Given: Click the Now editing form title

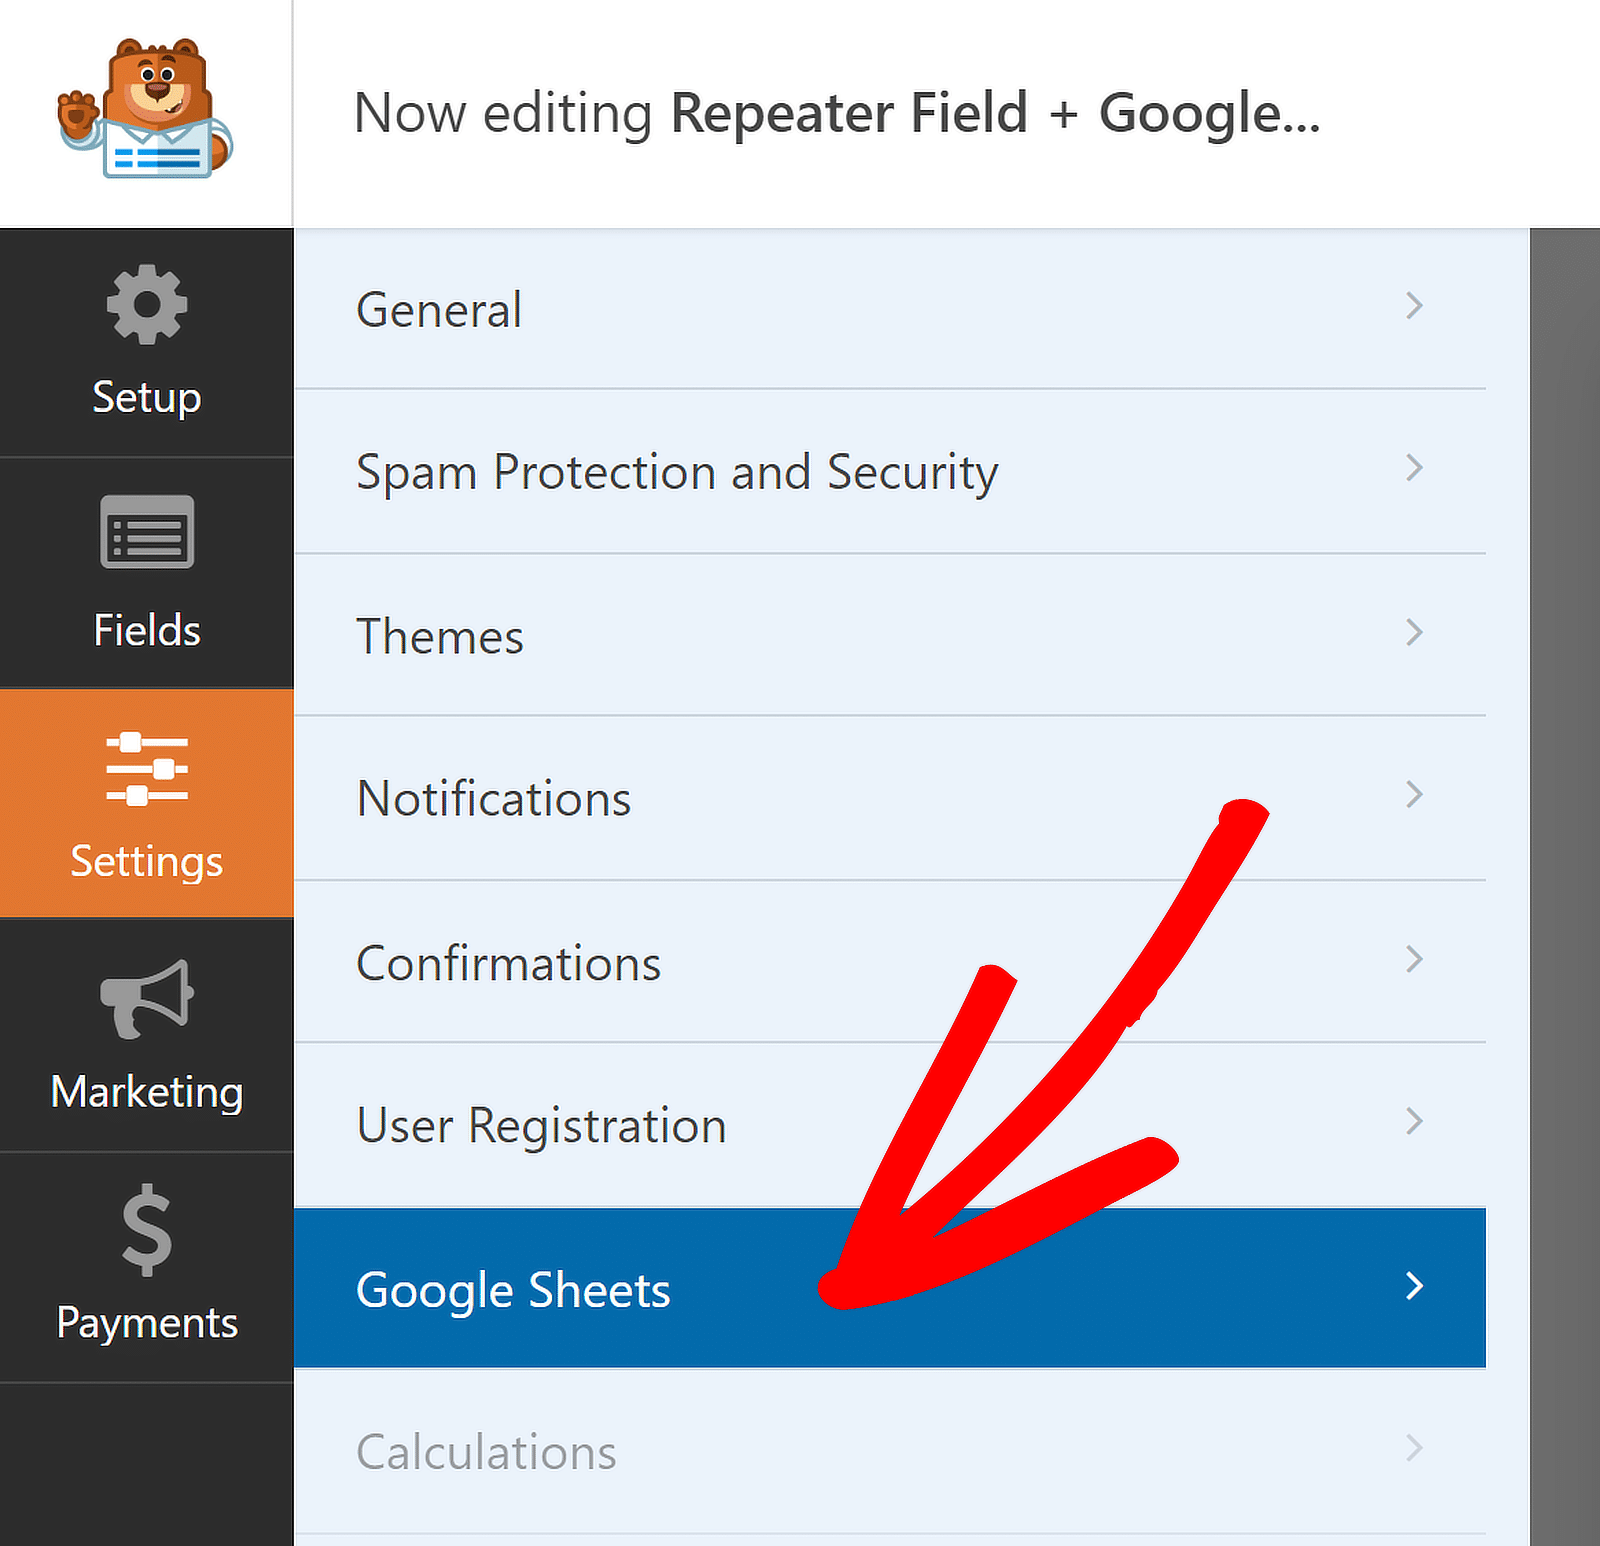Looking at the screenshot, I should pyautogui.click(x=838, y=112).
